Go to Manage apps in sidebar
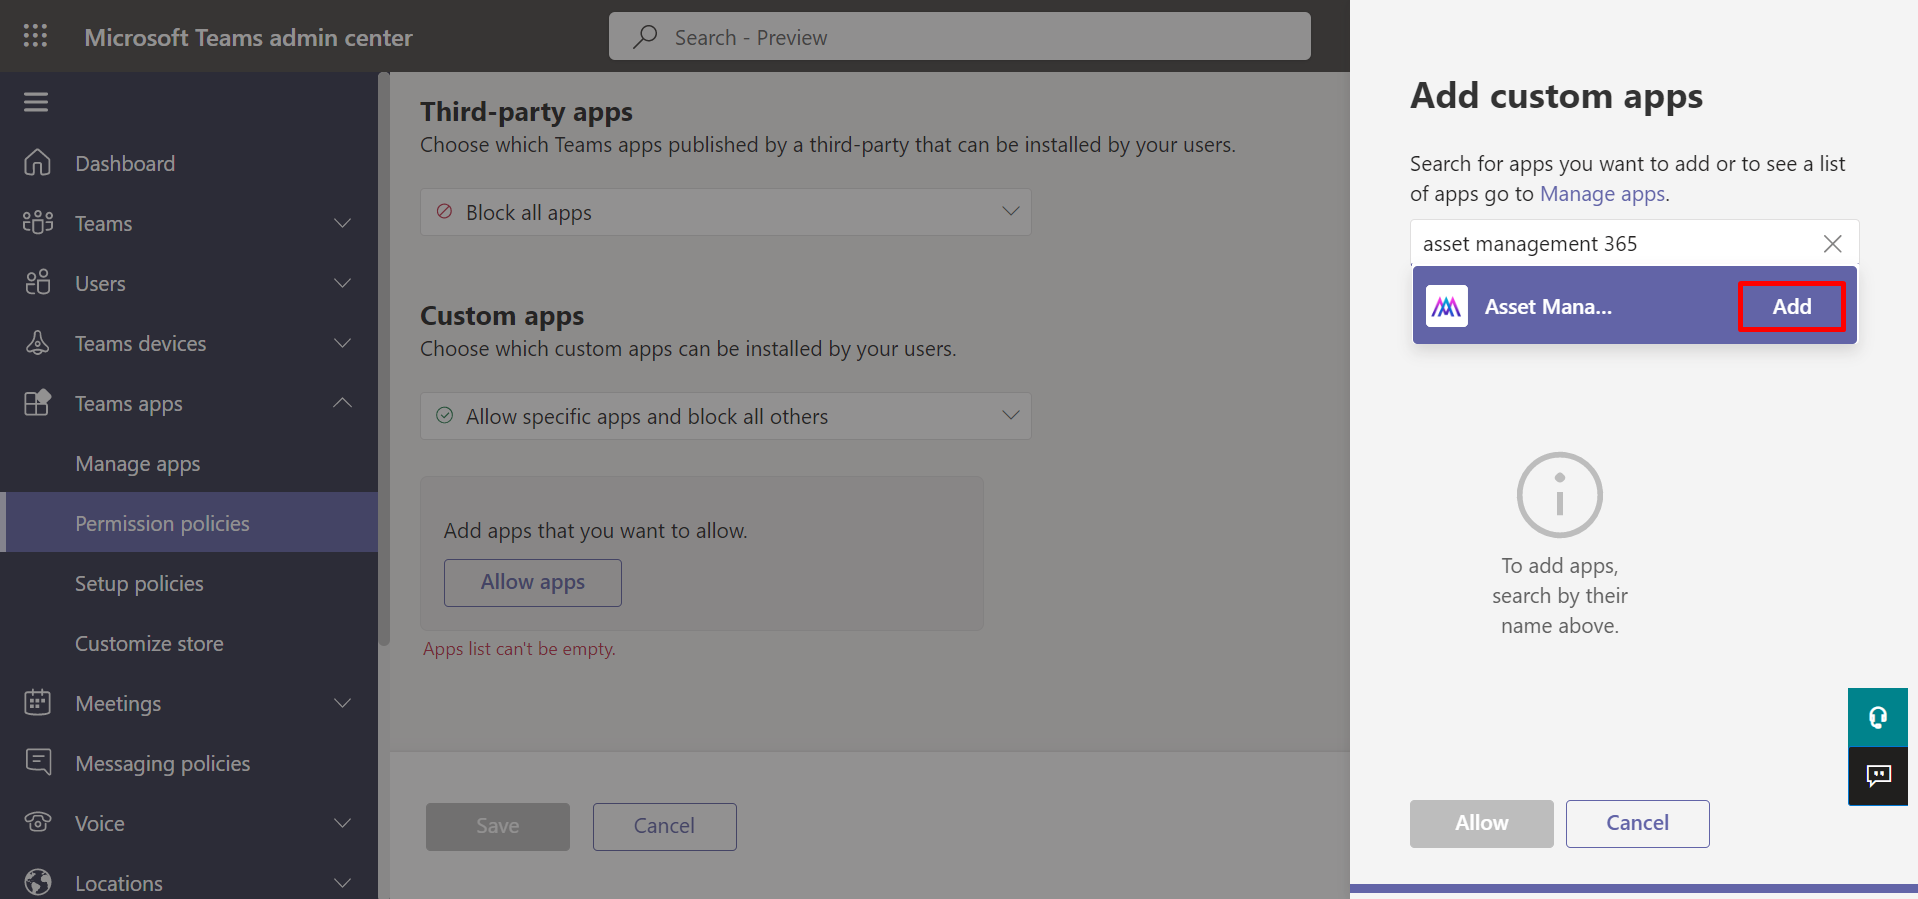Image resolution: width=1918 pixels, height=899 pixels. 137,464
